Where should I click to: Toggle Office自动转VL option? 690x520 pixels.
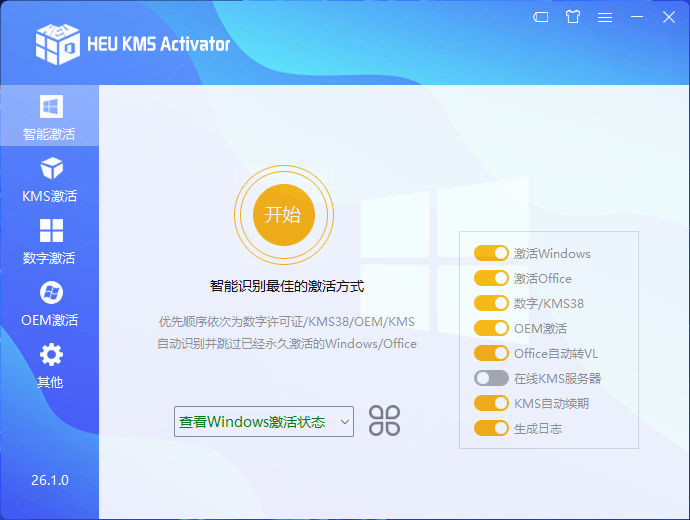(x=491, y=353)
